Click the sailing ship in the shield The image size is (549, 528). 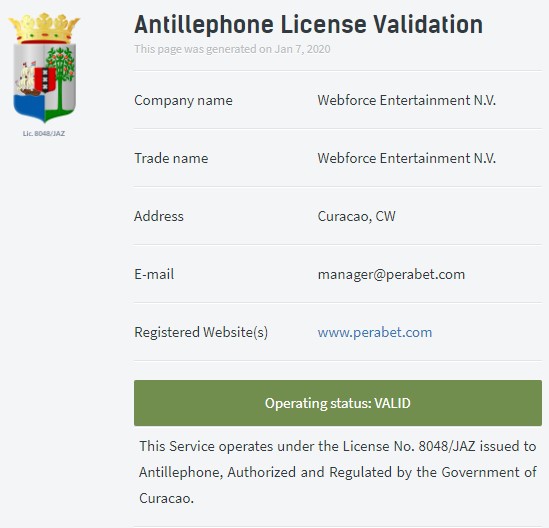coord(27,80)
